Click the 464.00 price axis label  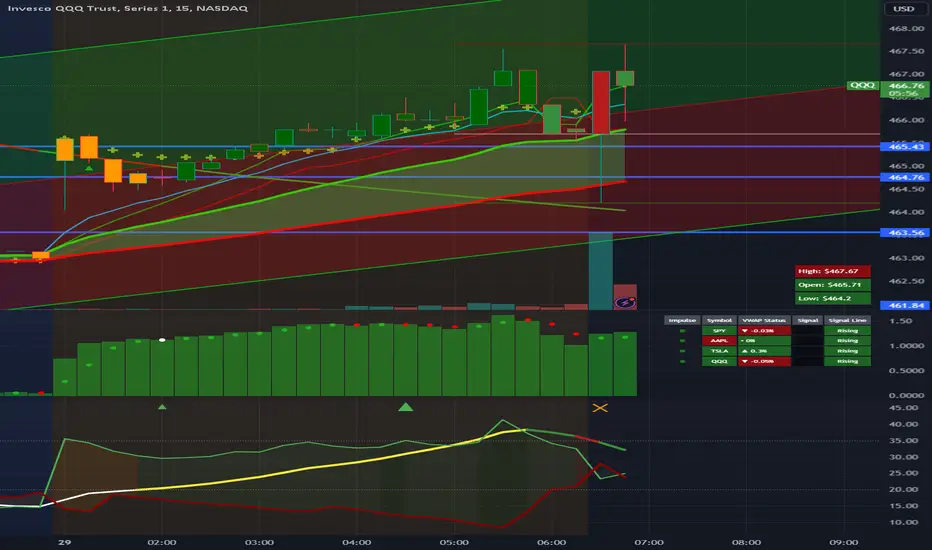906,212
